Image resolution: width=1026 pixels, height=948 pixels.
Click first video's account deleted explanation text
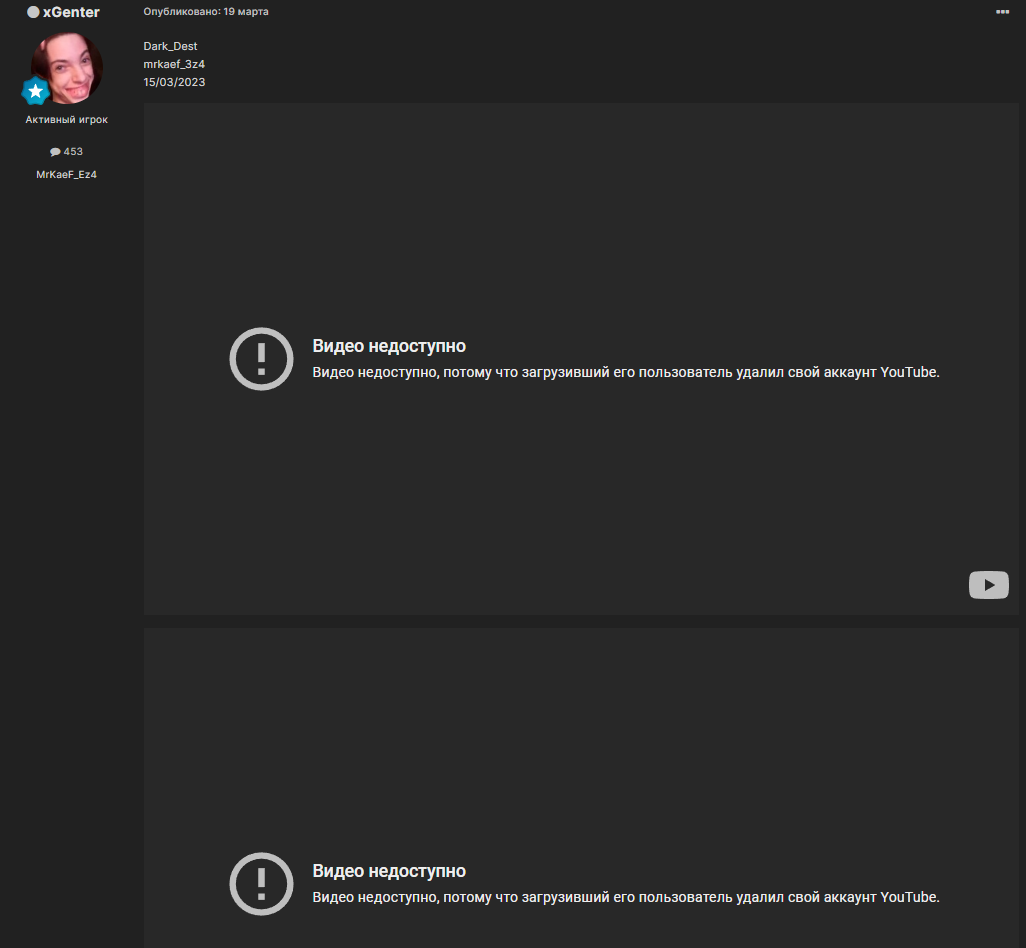[626, 372]
